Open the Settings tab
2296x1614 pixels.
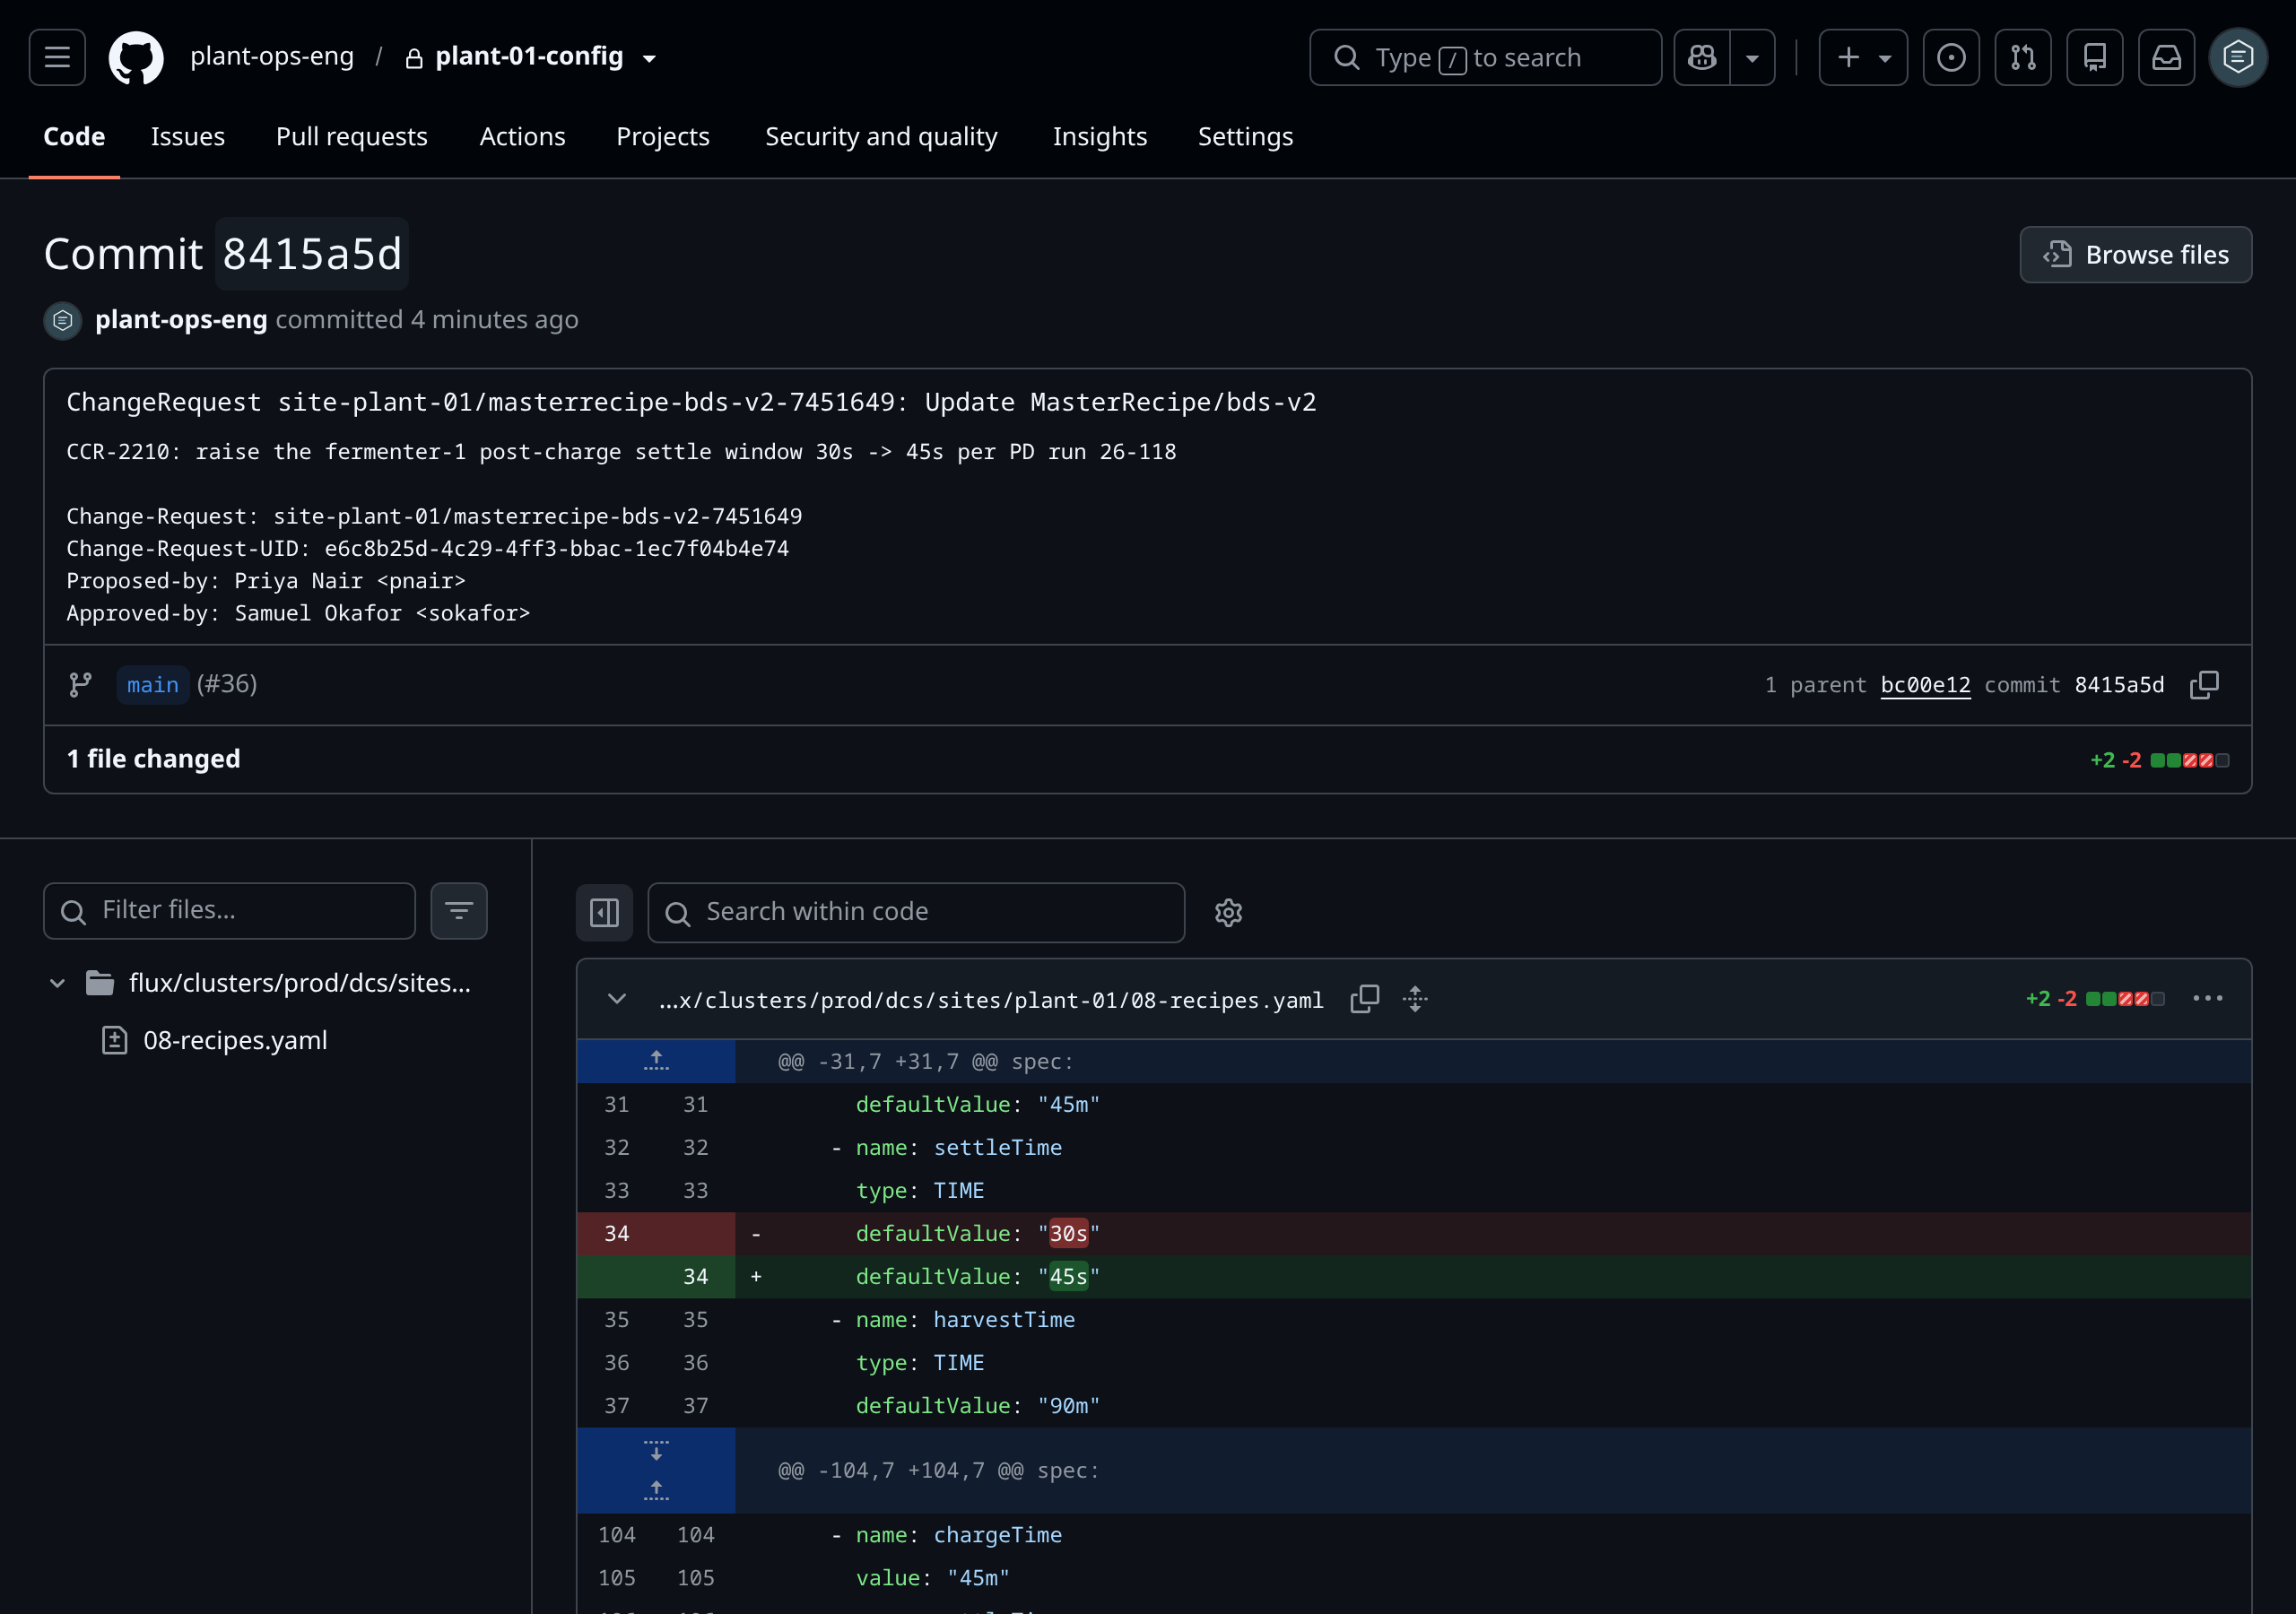tap(1245, 136)
